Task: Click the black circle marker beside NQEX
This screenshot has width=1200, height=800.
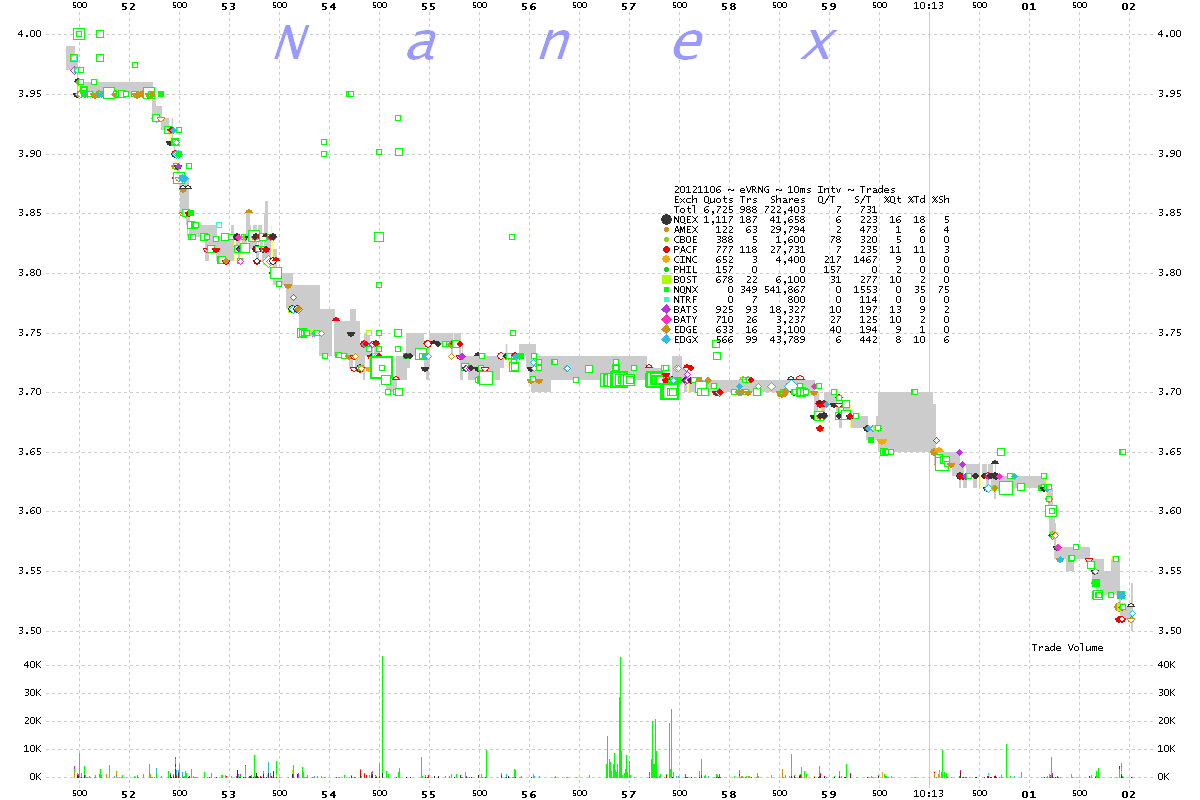Action: 666,219
